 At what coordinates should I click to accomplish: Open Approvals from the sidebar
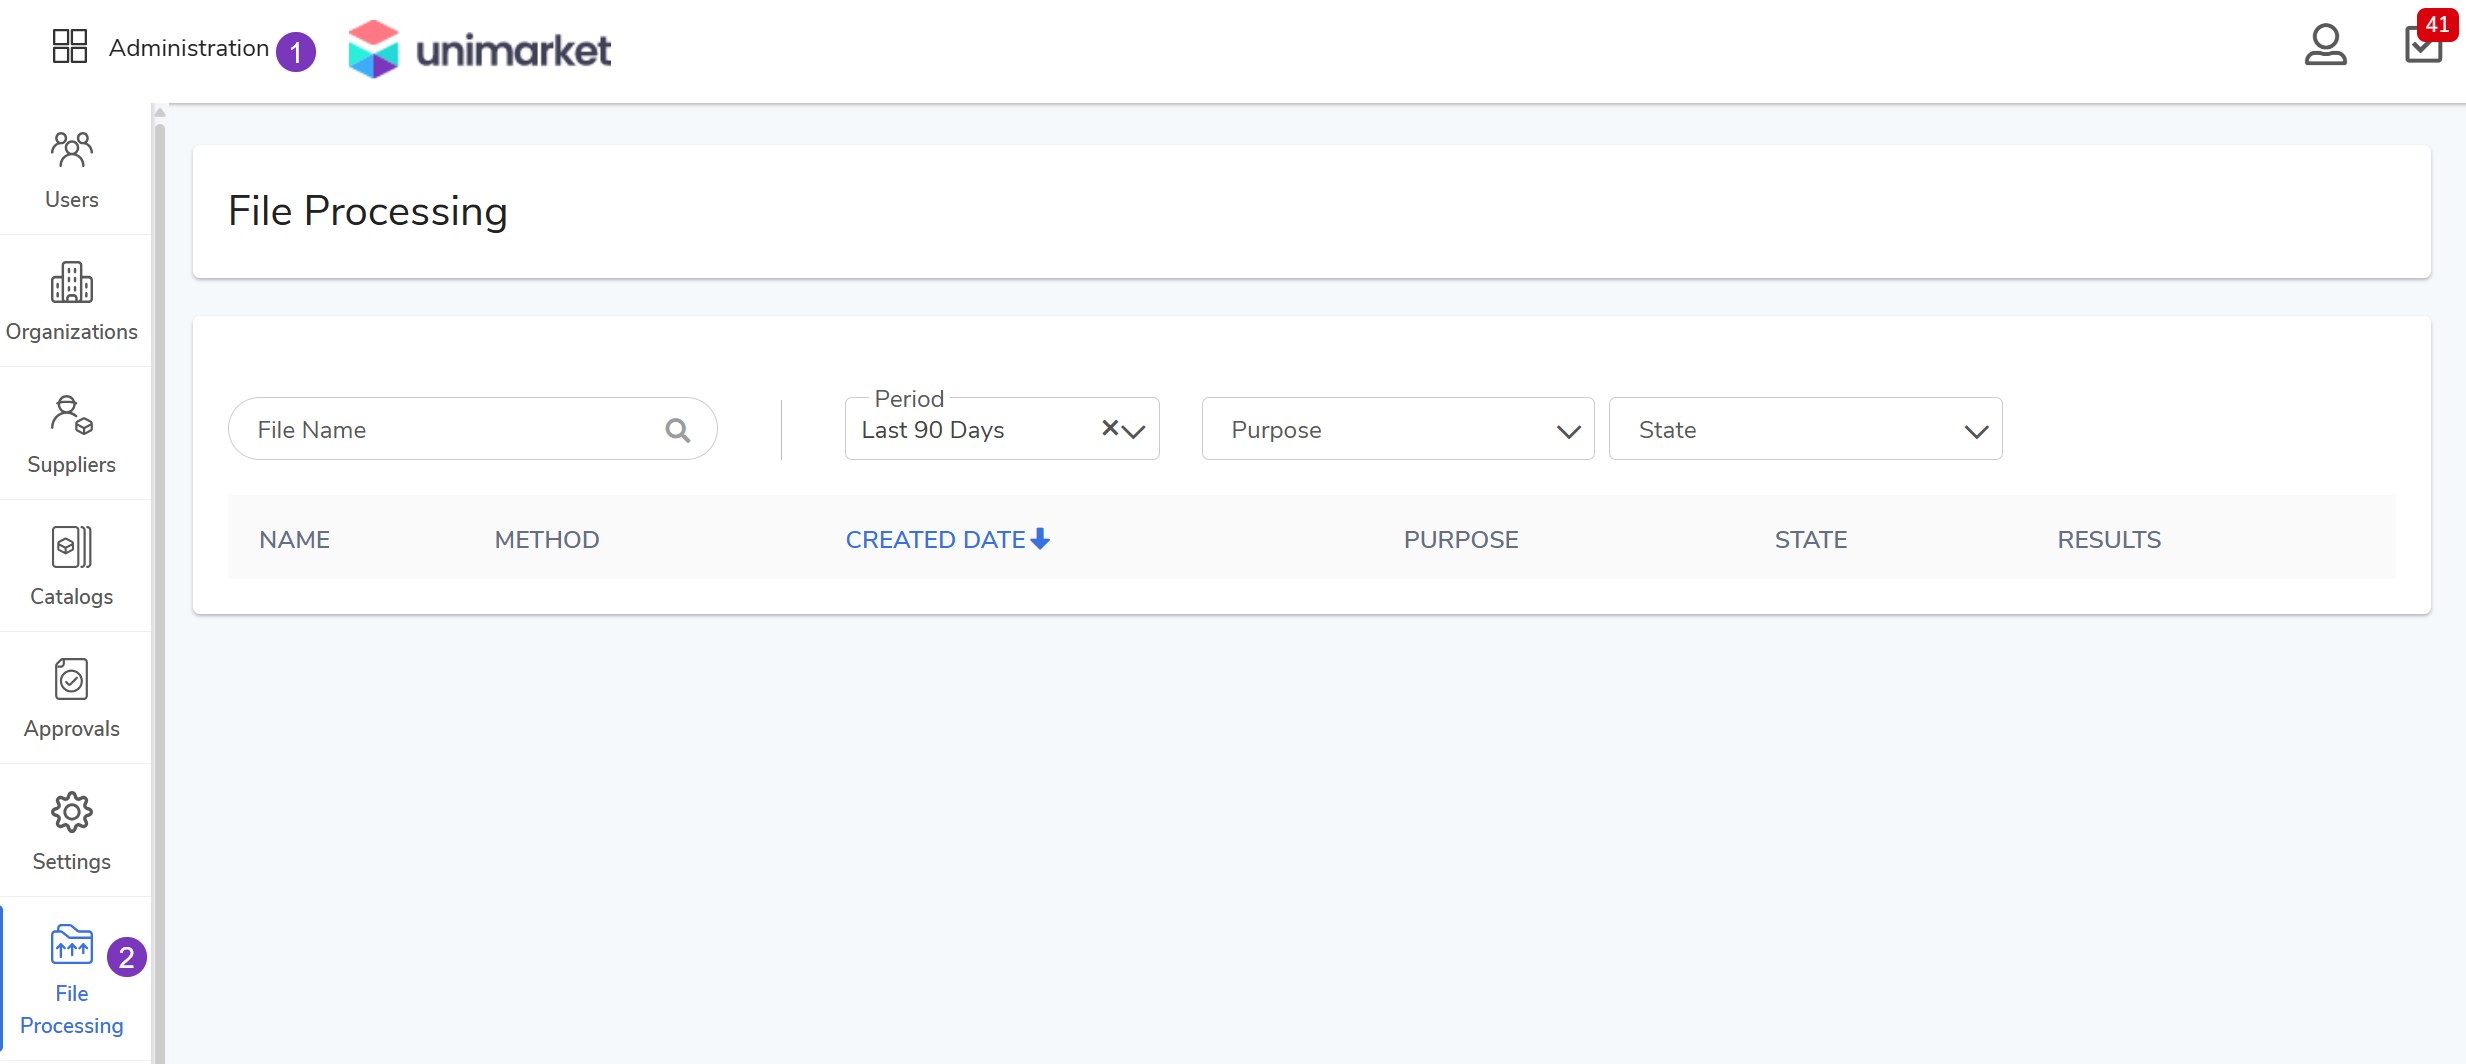[x=72, y=680]
